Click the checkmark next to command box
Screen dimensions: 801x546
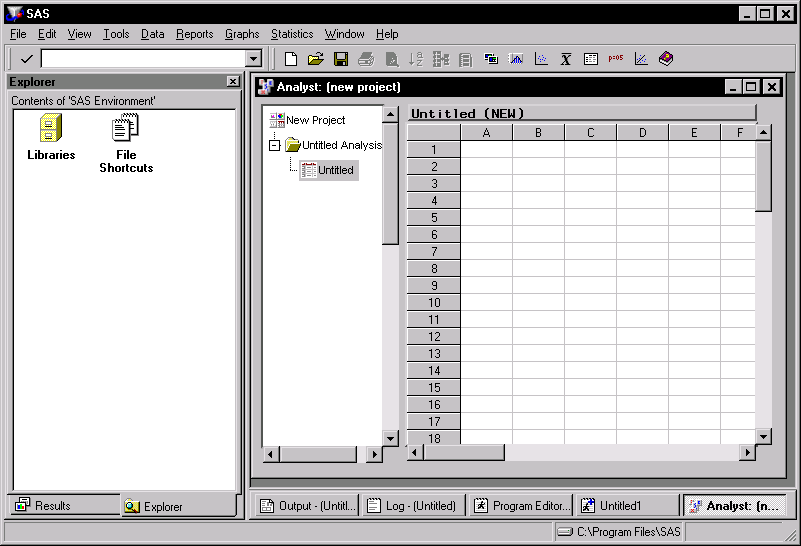tap(26, 59)
